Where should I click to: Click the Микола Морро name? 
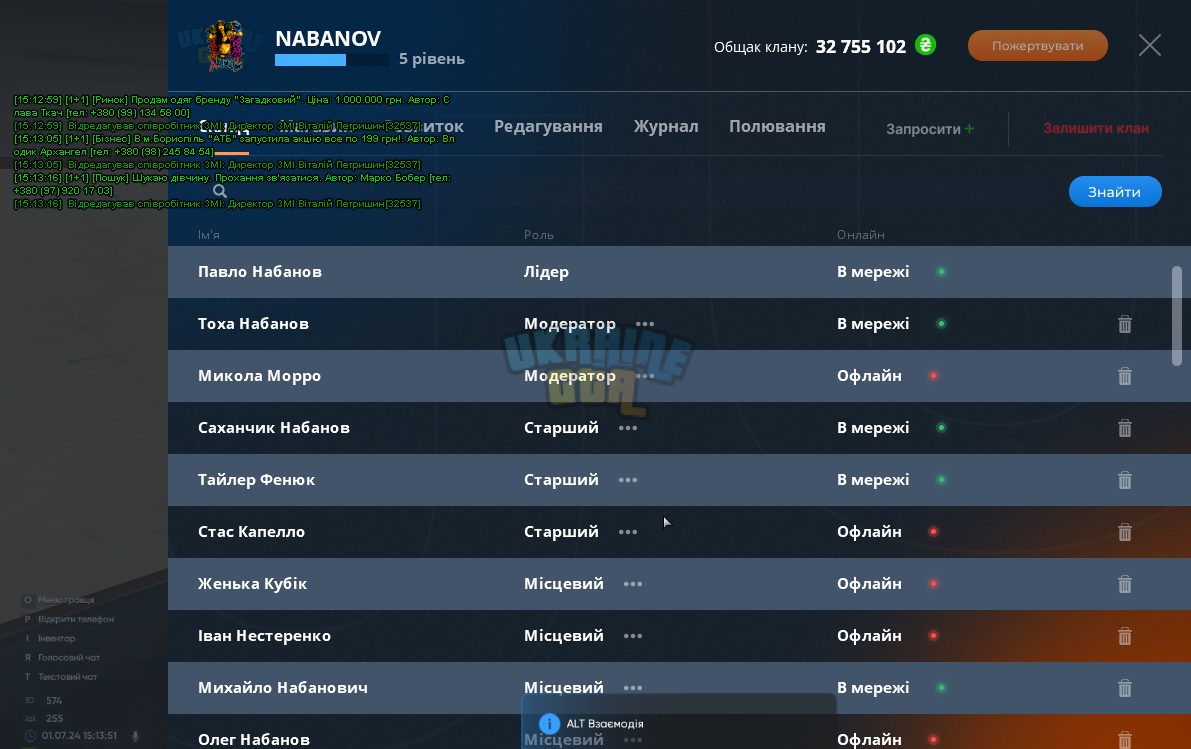(x=259, y=376)
